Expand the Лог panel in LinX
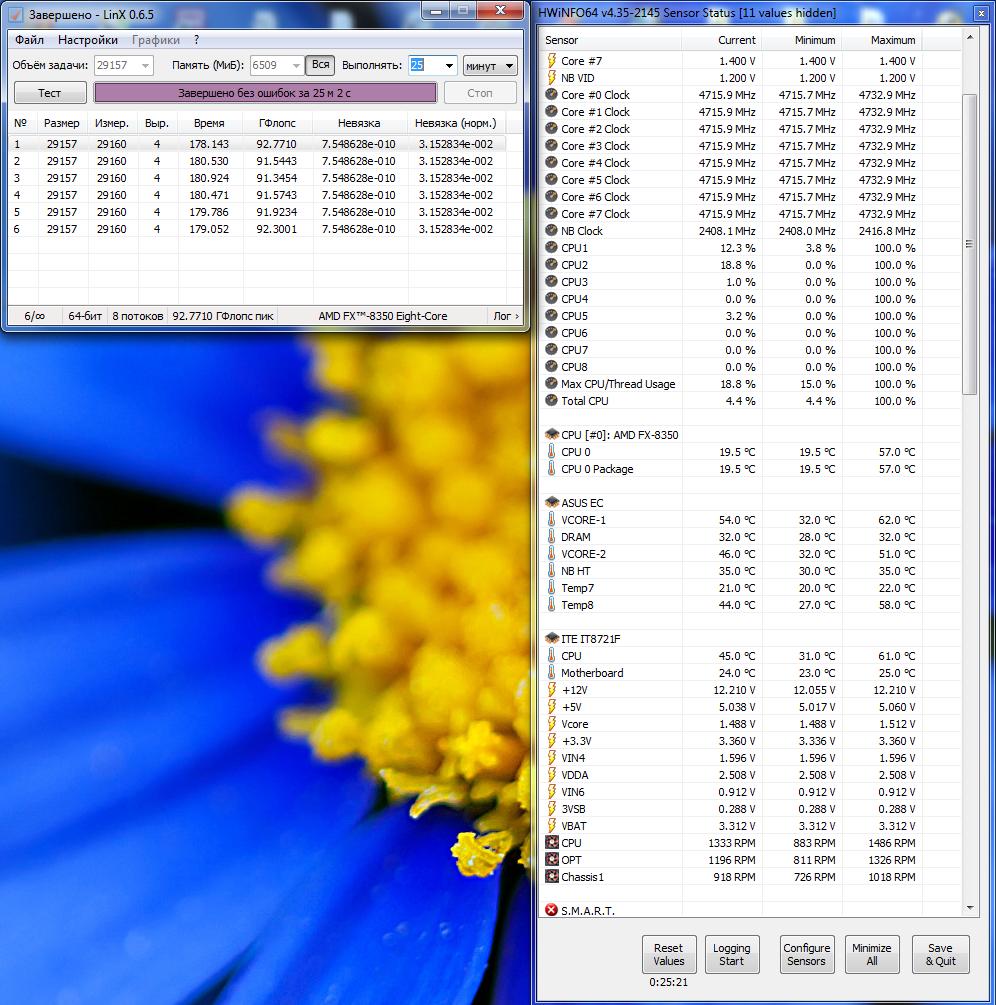 click(x=506, y=316)
